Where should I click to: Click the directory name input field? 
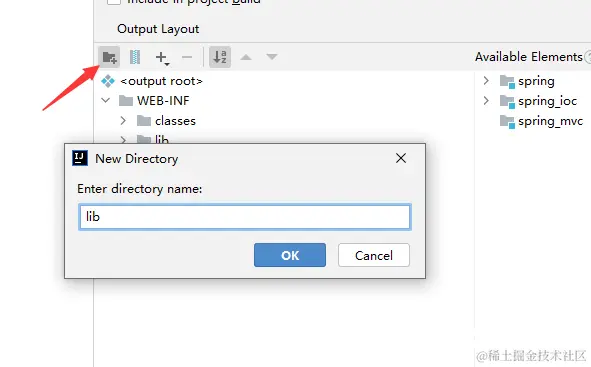tap(245, 217)
